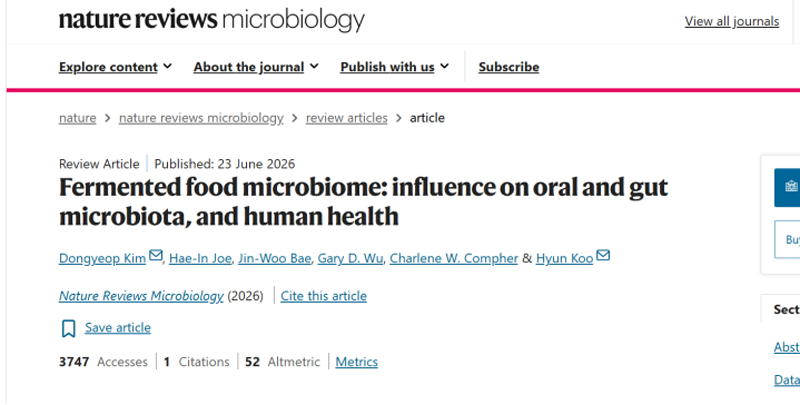Click Cite this article link
800x405 pixels.
pyautogui.click(x=323, y=296)
